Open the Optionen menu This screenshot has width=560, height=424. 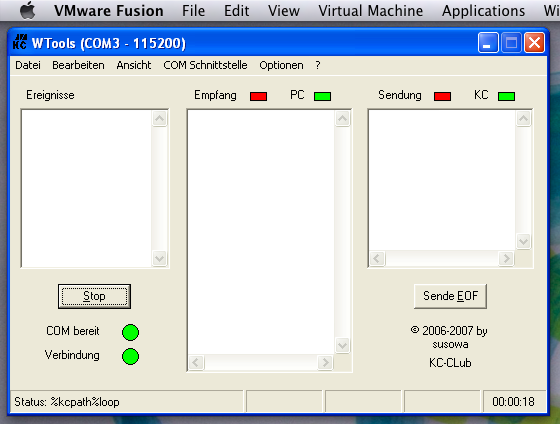[x=281, y=65]
